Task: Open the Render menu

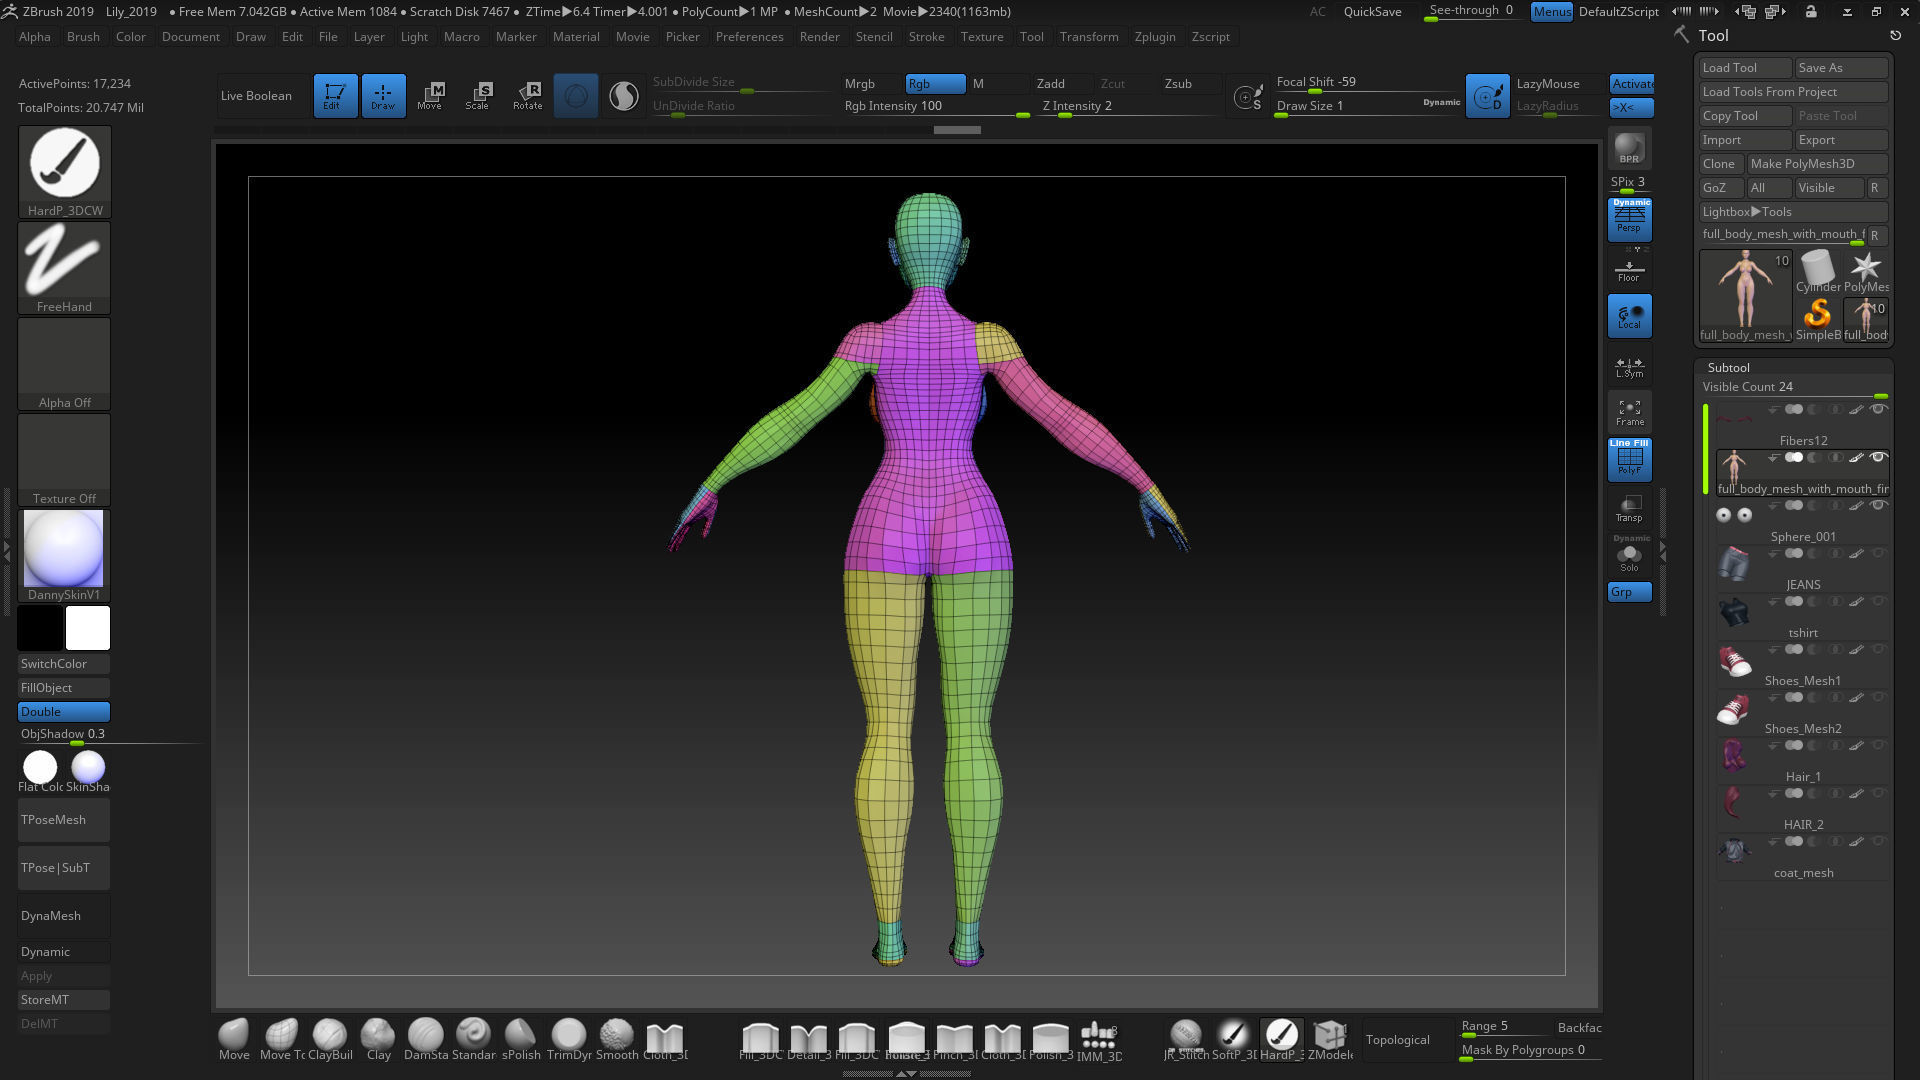Action: pos(819,36)
